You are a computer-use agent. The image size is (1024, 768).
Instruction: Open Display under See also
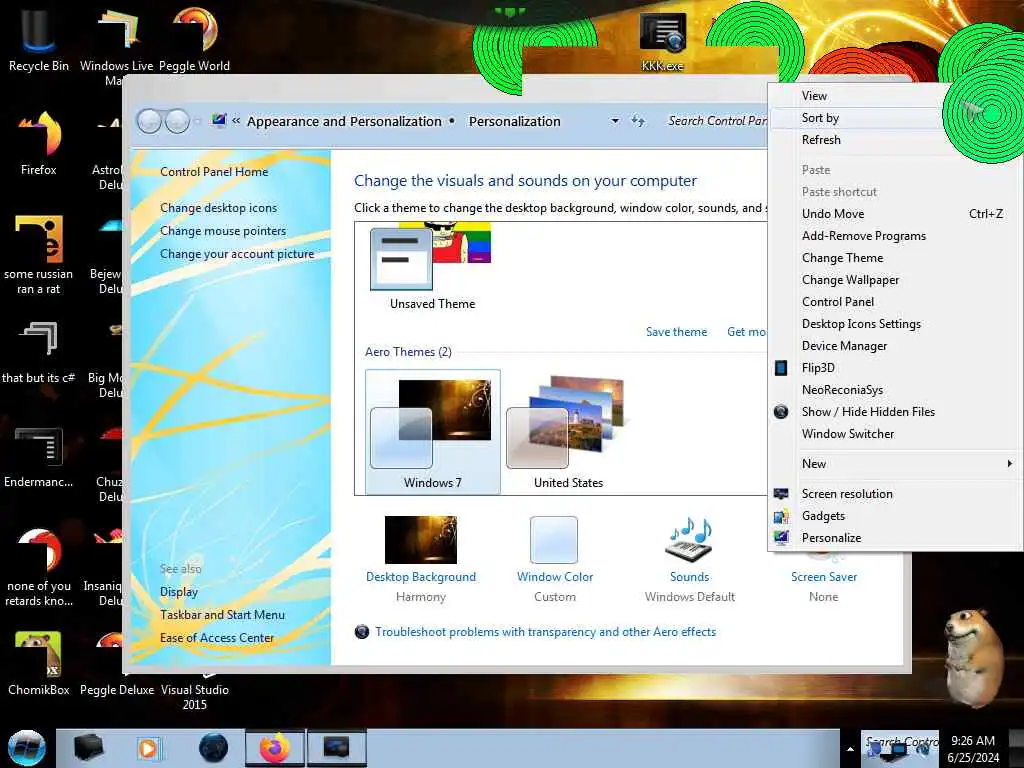179,592
